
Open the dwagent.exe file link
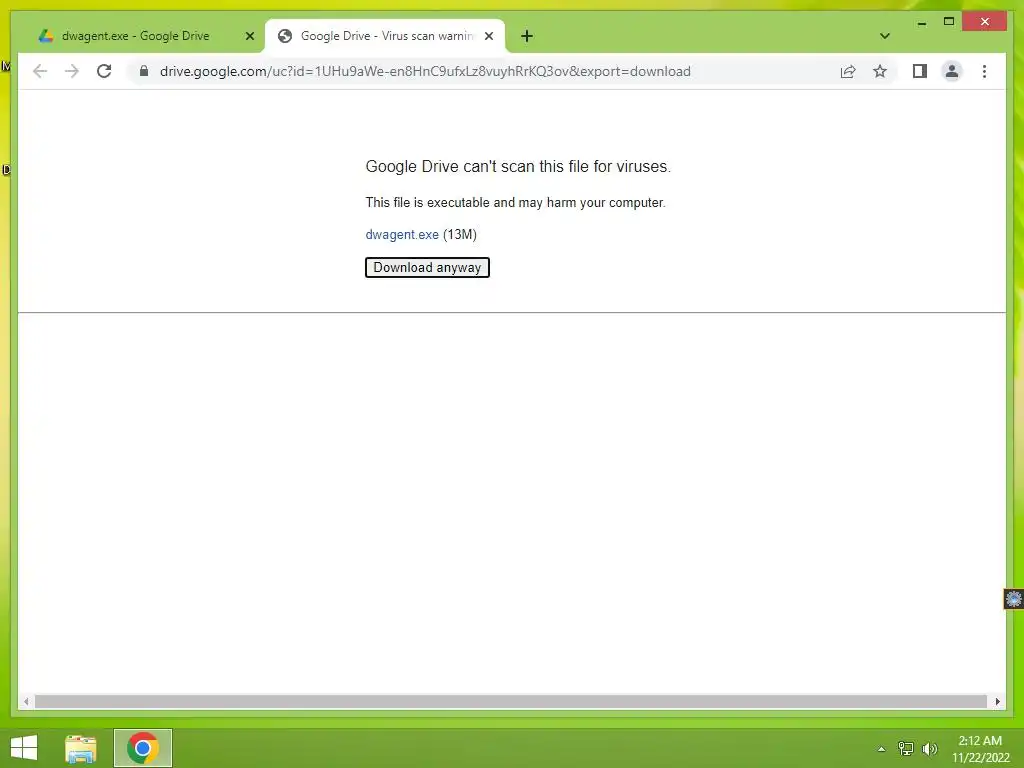coord(402,234)
